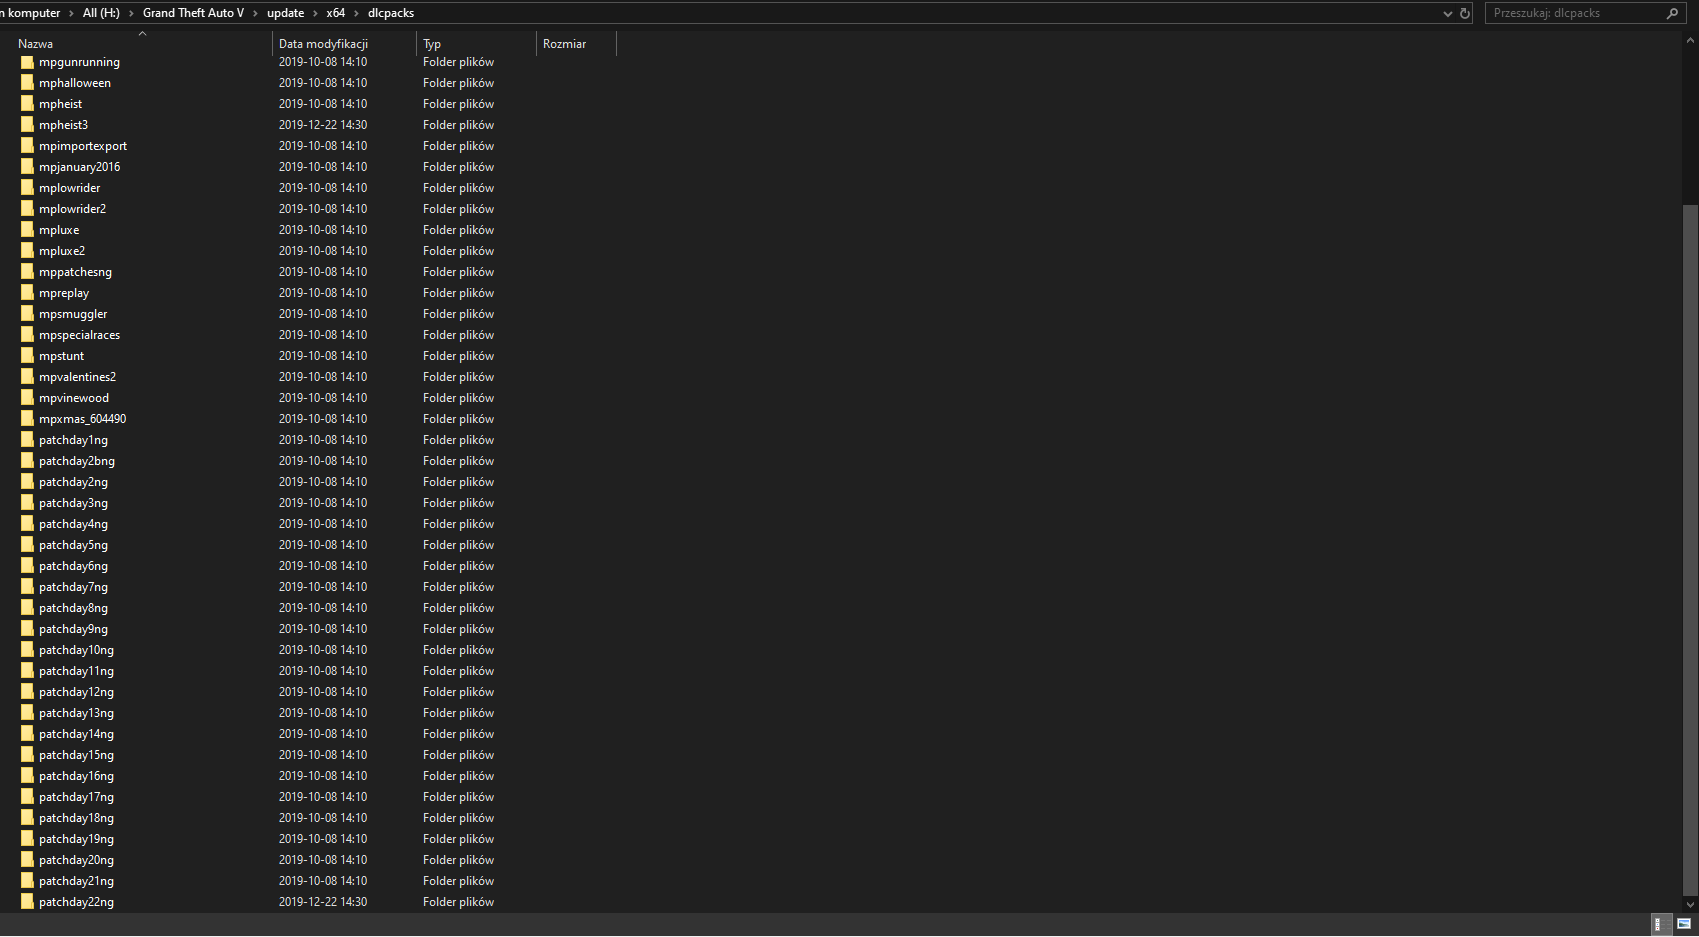Select patchday3ng folder name
This screenshot has width=1699, height=937.
pyautogui.click(x=73, y=503)
